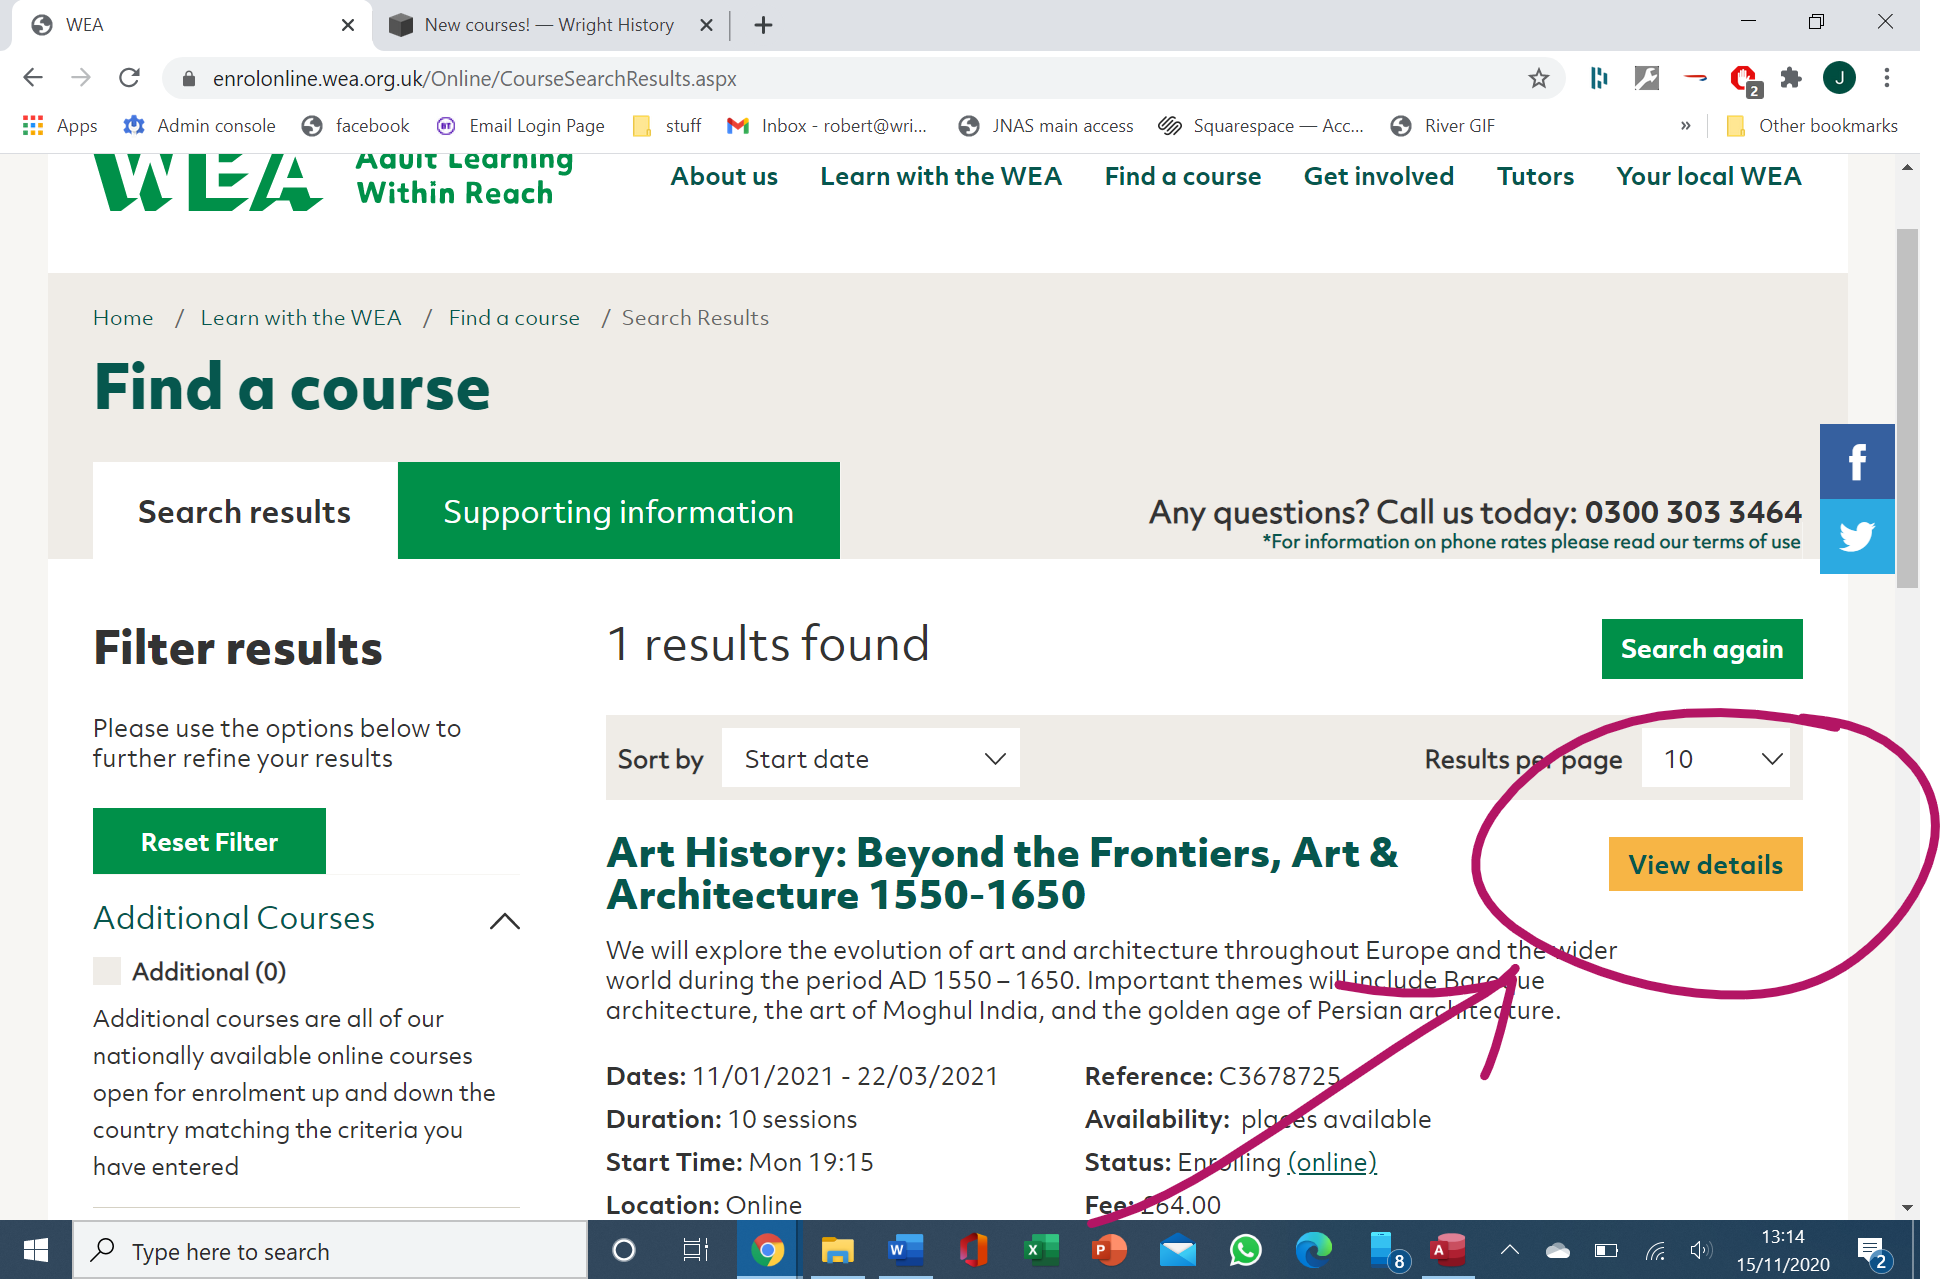Viewport: 1945px width, 1279px height.
Task: Open the Art History course title link
Action: pyautogui.click(x=1002, y=873)
